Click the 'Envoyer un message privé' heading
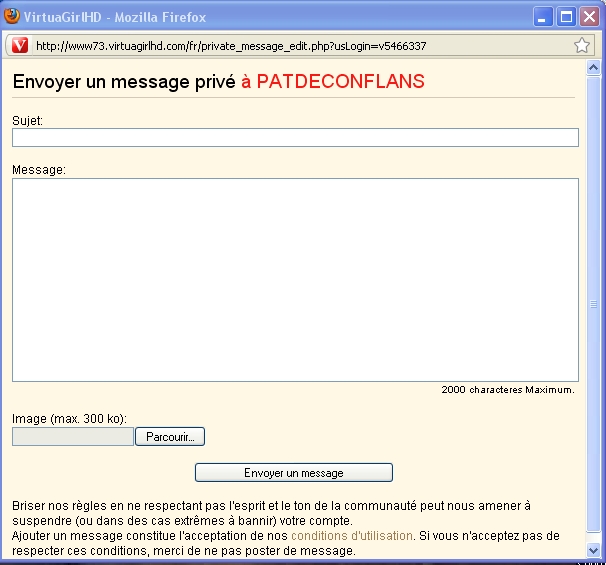Viewport: 606px width, 565px height. [124, 82]
